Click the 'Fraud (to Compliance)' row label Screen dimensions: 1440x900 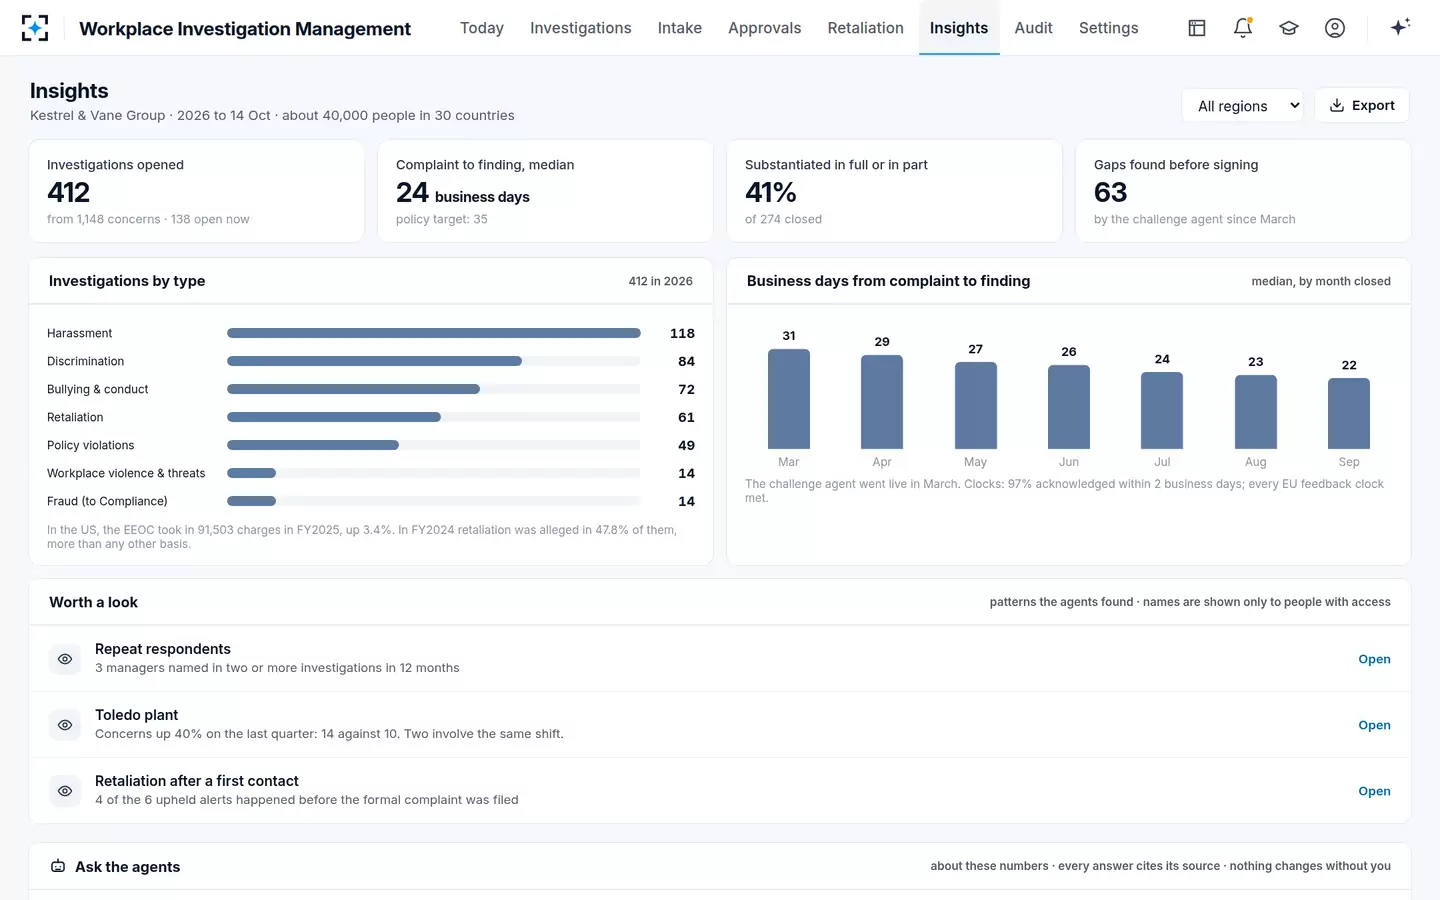[x=107, y=501]
